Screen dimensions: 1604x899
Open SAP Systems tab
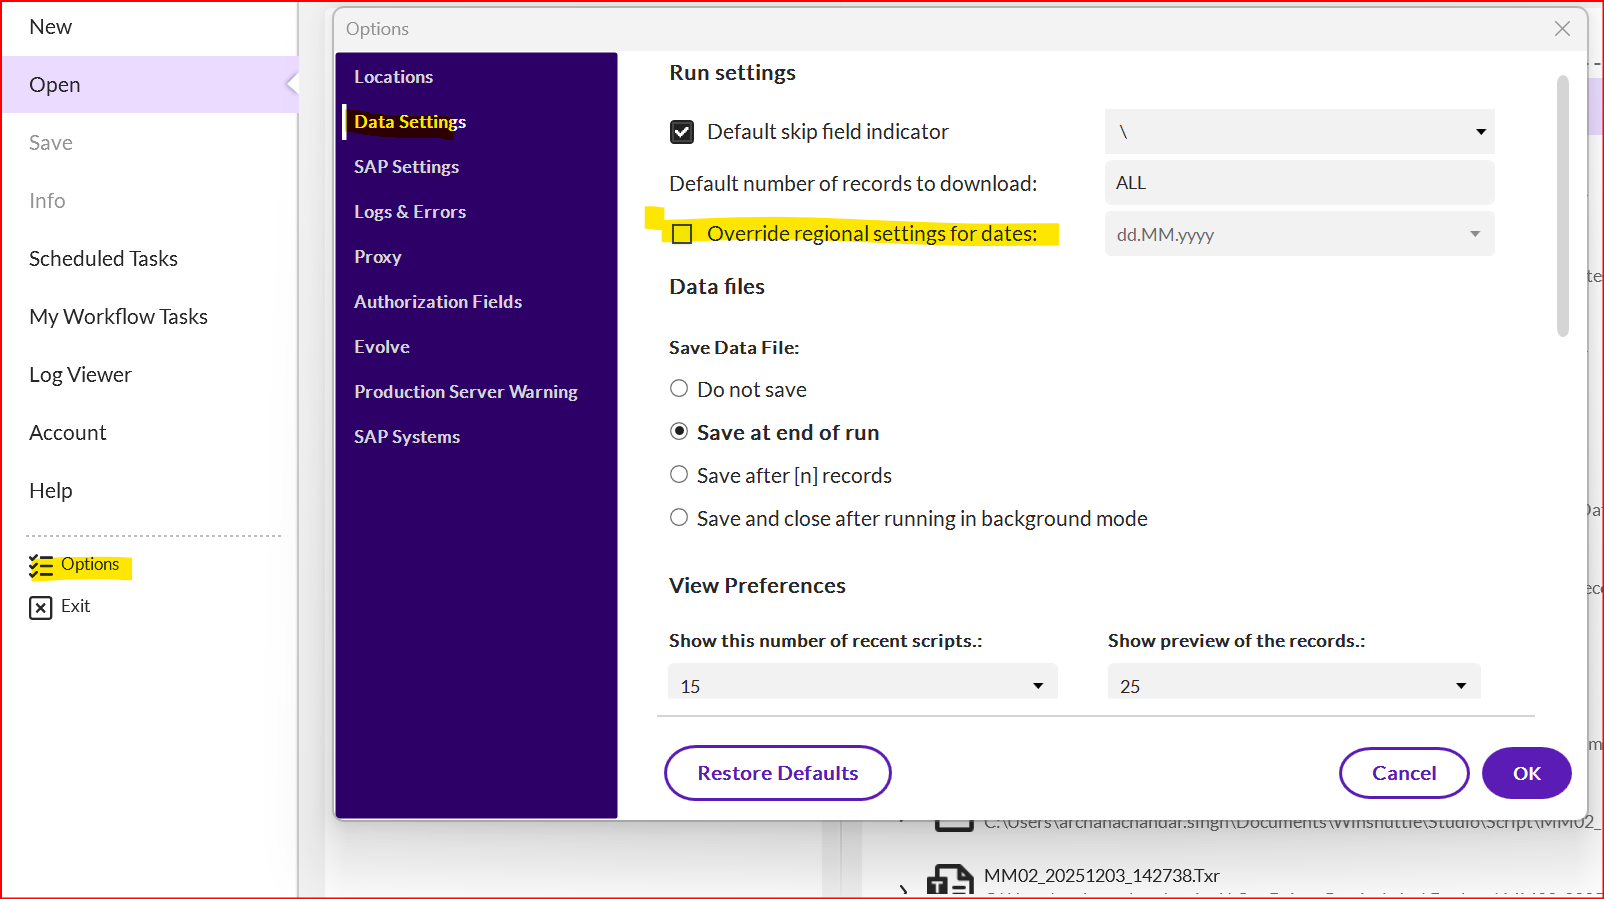pos(407,437)
